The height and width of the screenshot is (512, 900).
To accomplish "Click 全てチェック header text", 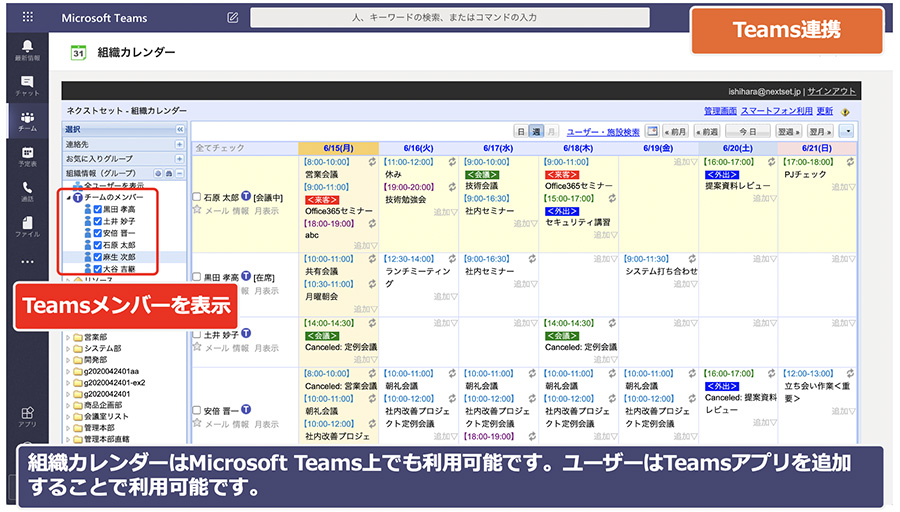I will pos(220,148).
